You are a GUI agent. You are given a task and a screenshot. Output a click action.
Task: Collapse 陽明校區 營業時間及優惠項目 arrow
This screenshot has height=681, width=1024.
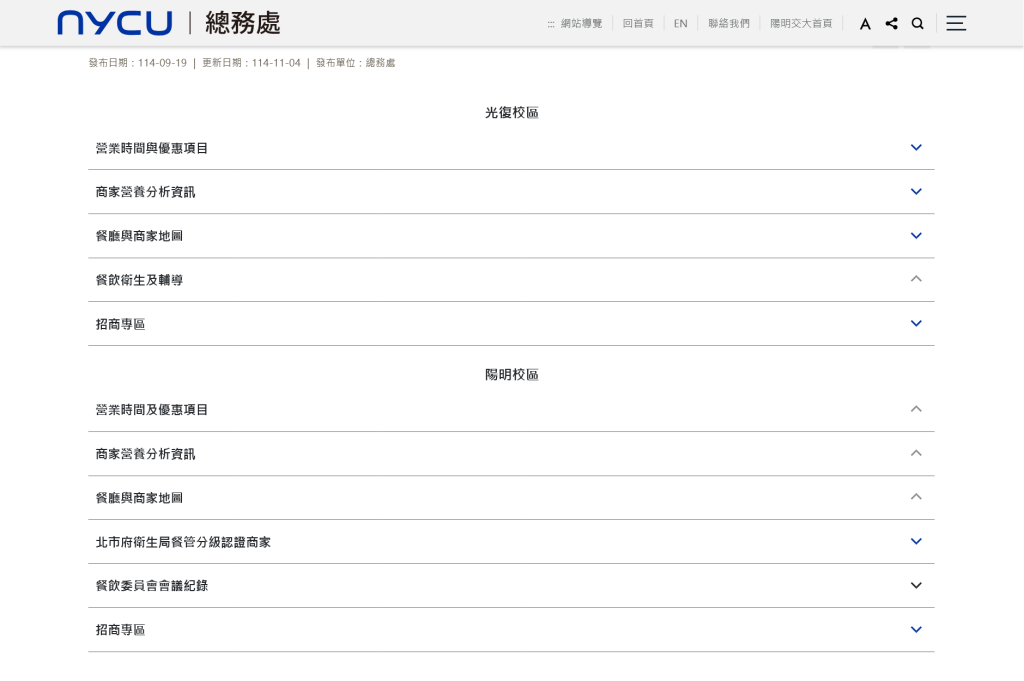click(x=916, y=409)
